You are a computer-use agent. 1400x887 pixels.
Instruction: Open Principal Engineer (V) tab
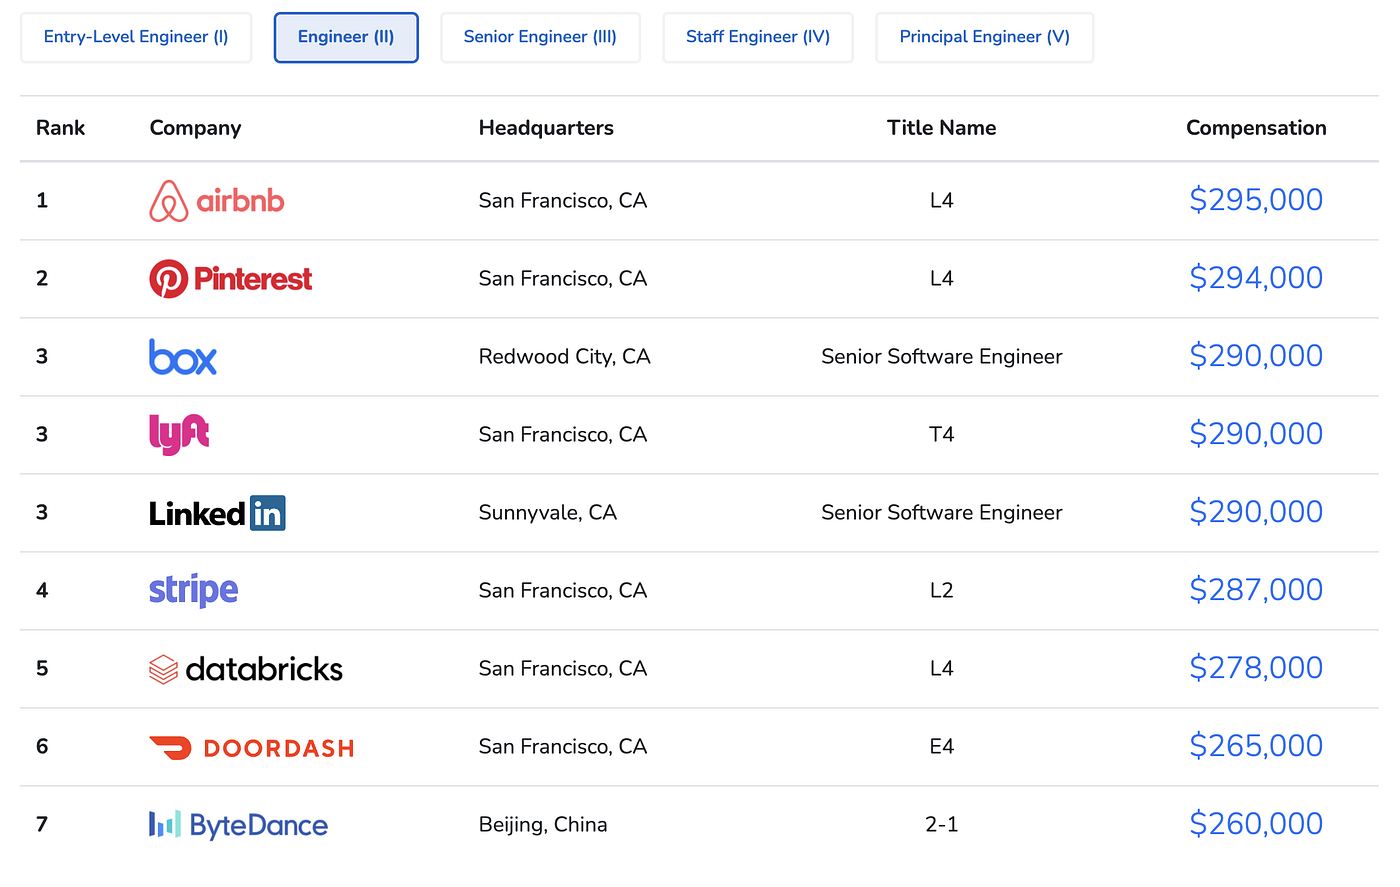(x=985, y=38)
